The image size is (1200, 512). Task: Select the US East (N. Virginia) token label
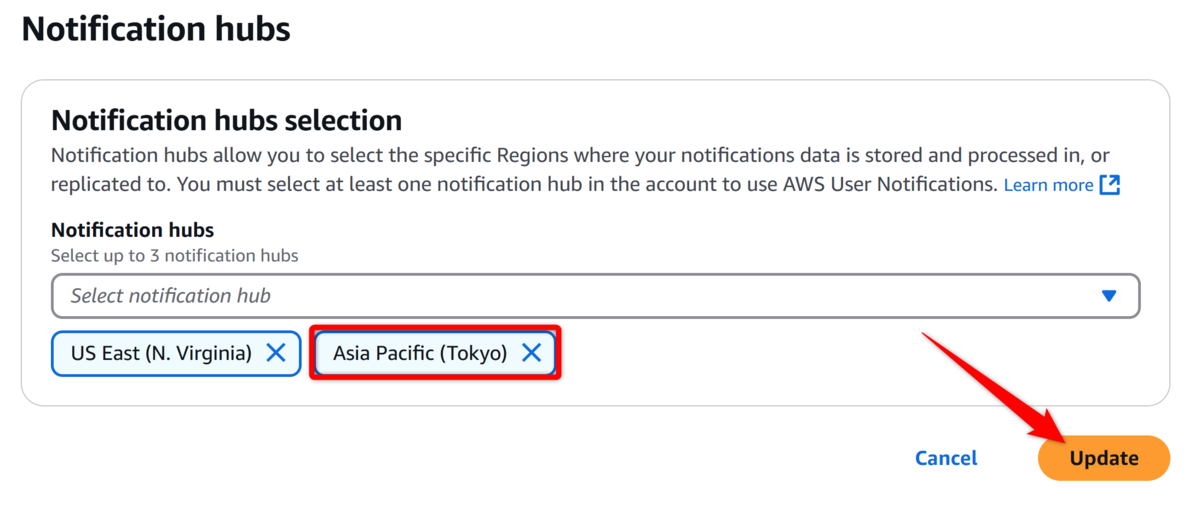(161, 353)
